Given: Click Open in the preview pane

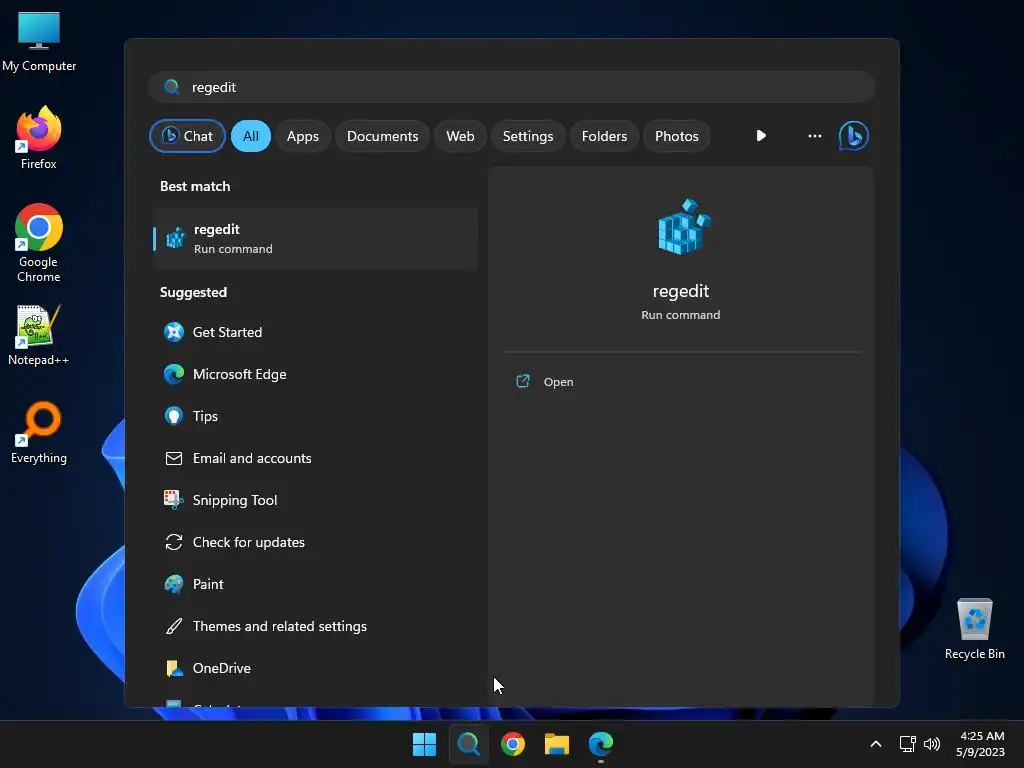Looking at the screenshot, I should coord(558,382).
